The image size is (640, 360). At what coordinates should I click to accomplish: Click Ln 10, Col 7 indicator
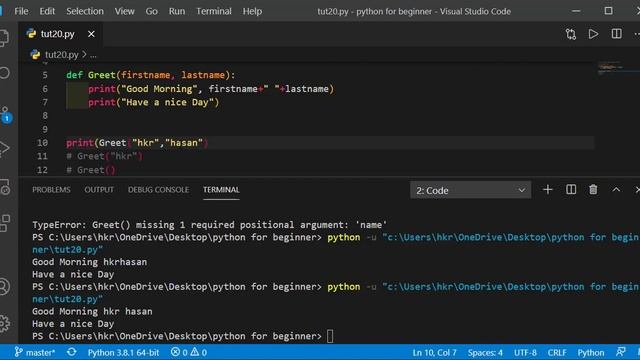coord(434,352)
